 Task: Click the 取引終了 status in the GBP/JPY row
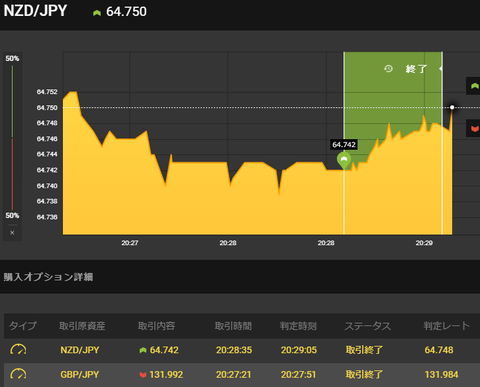(x=364, y=375)
